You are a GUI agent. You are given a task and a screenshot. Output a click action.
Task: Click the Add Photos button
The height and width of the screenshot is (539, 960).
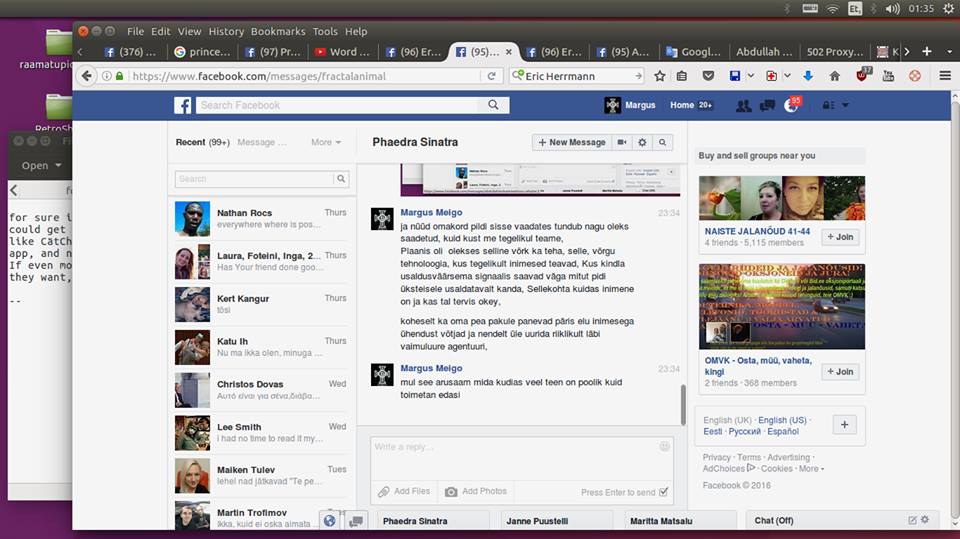coord(476,491)
